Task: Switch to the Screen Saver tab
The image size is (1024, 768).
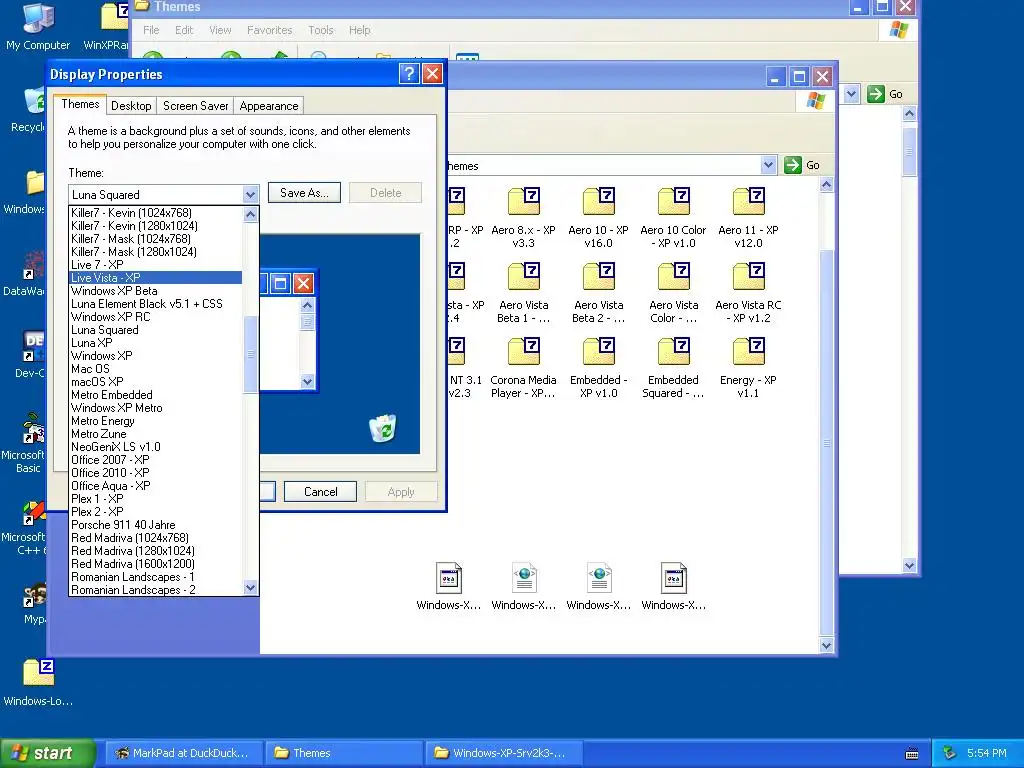Action: [x=195, y=106]
